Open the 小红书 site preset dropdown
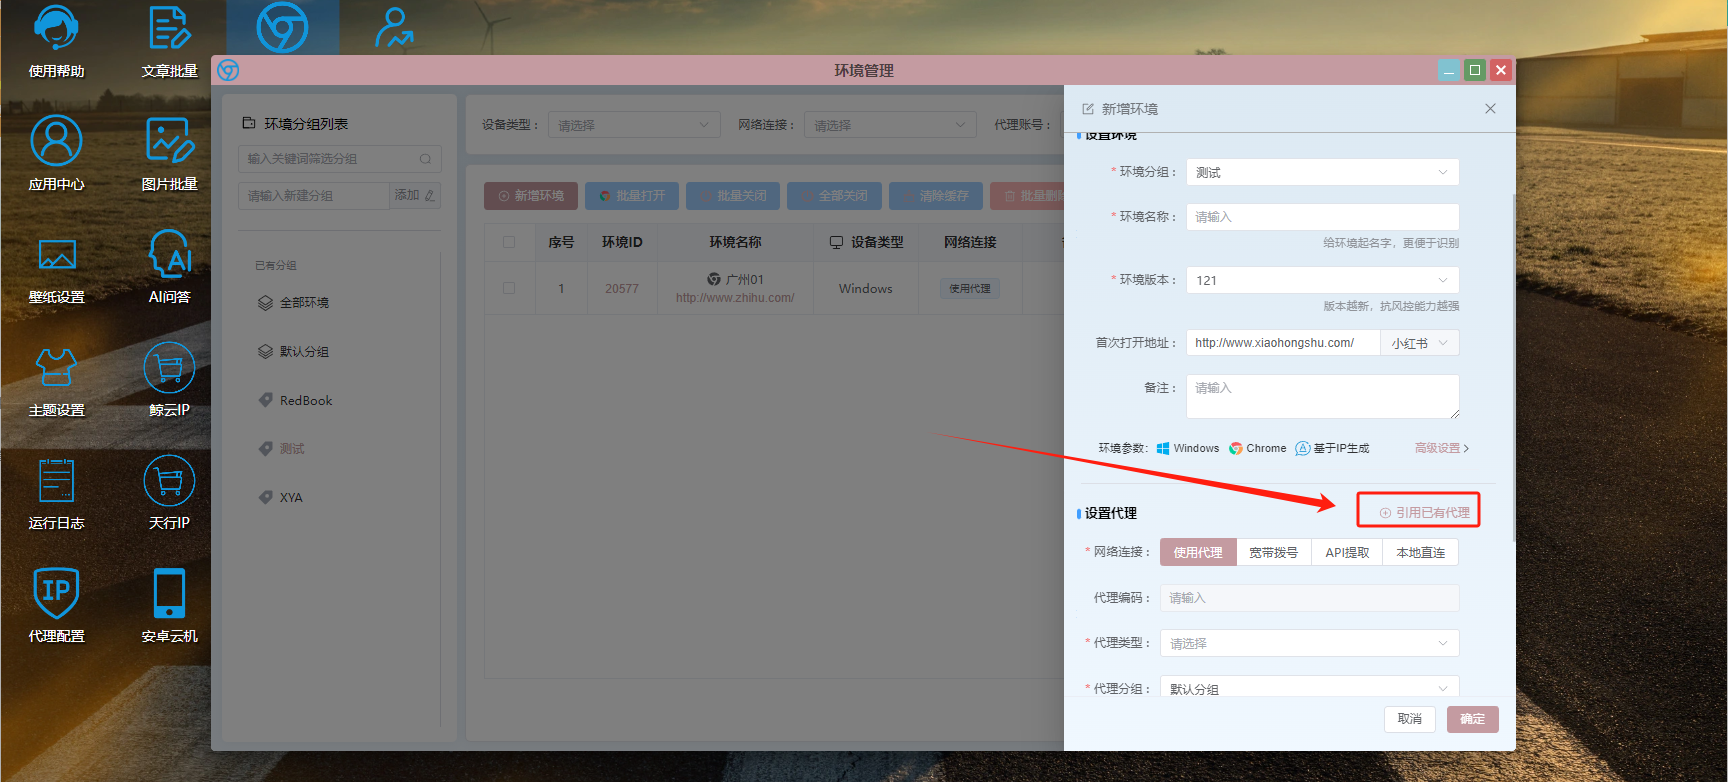 (1419, 343)
